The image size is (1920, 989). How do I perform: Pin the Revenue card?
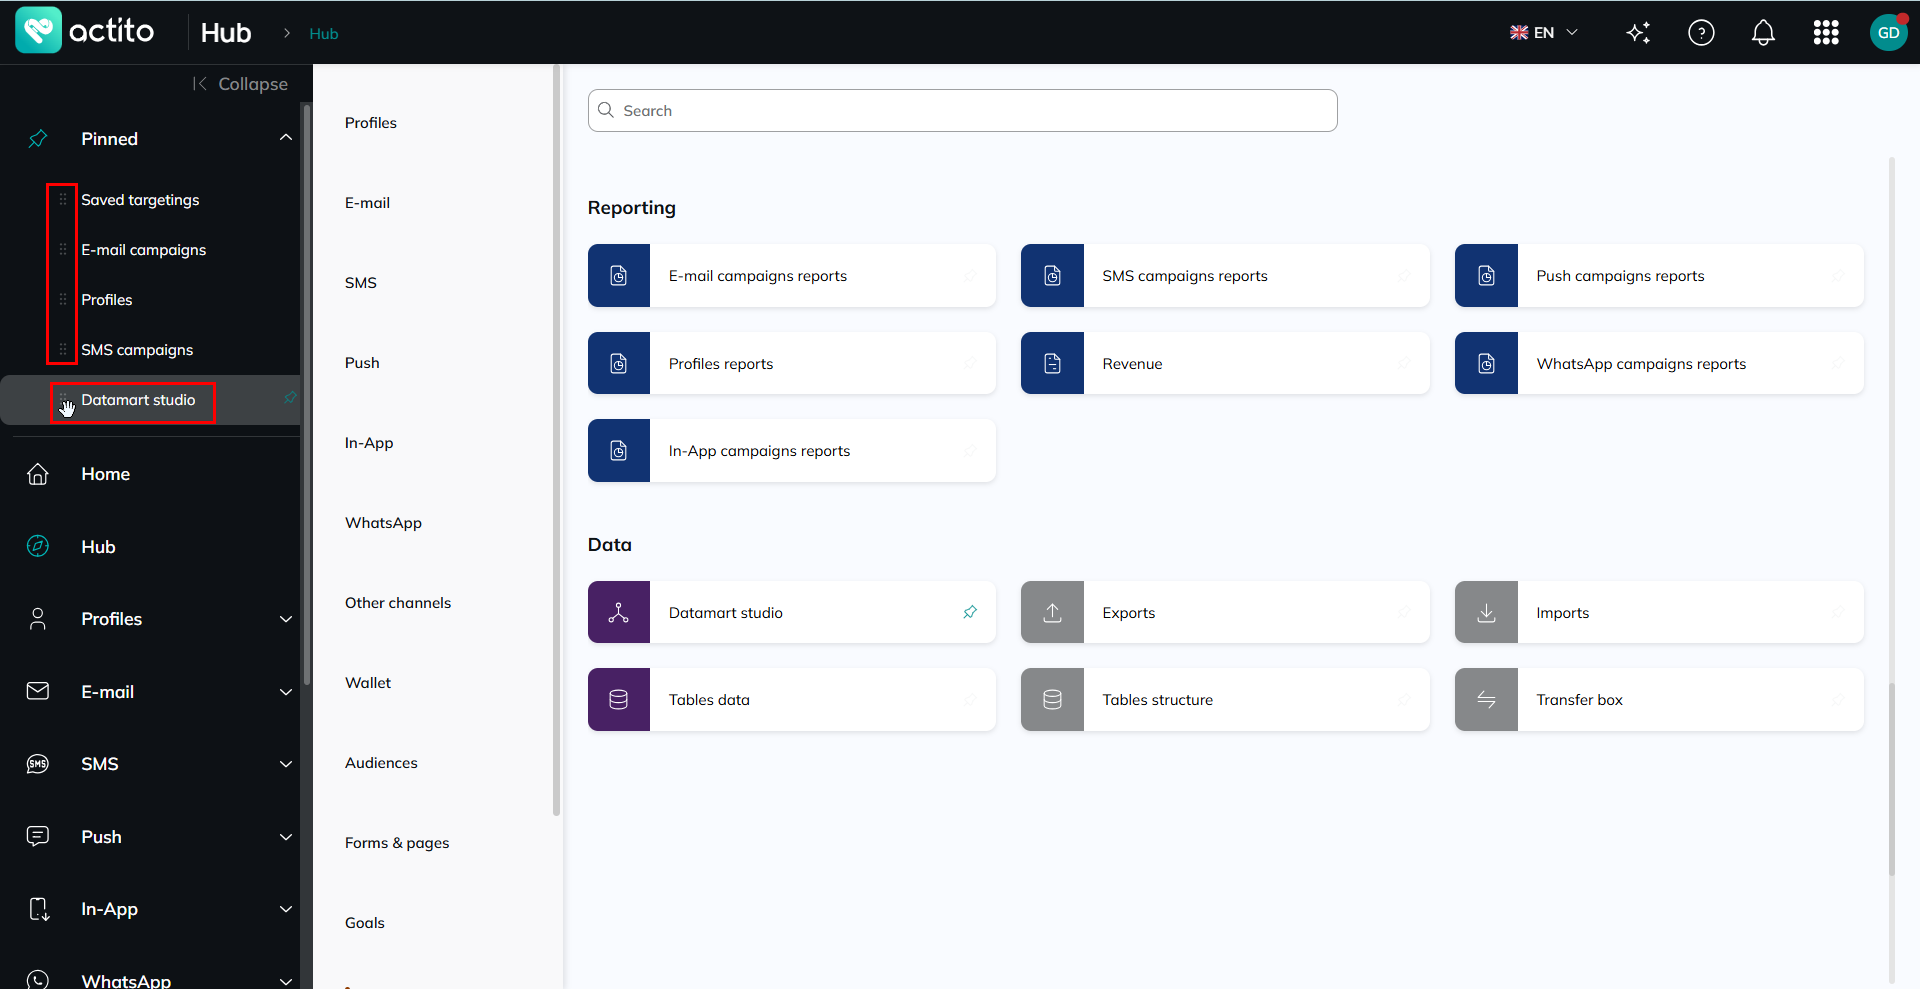[1404, 363]
